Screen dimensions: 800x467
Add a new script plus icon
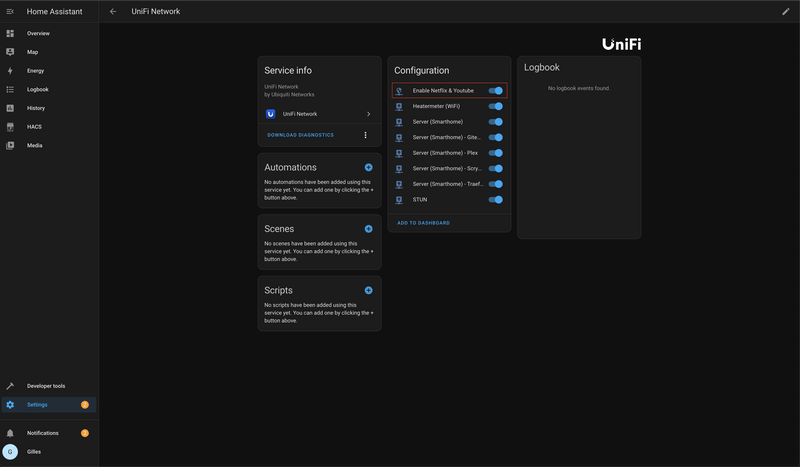(368, 290)
